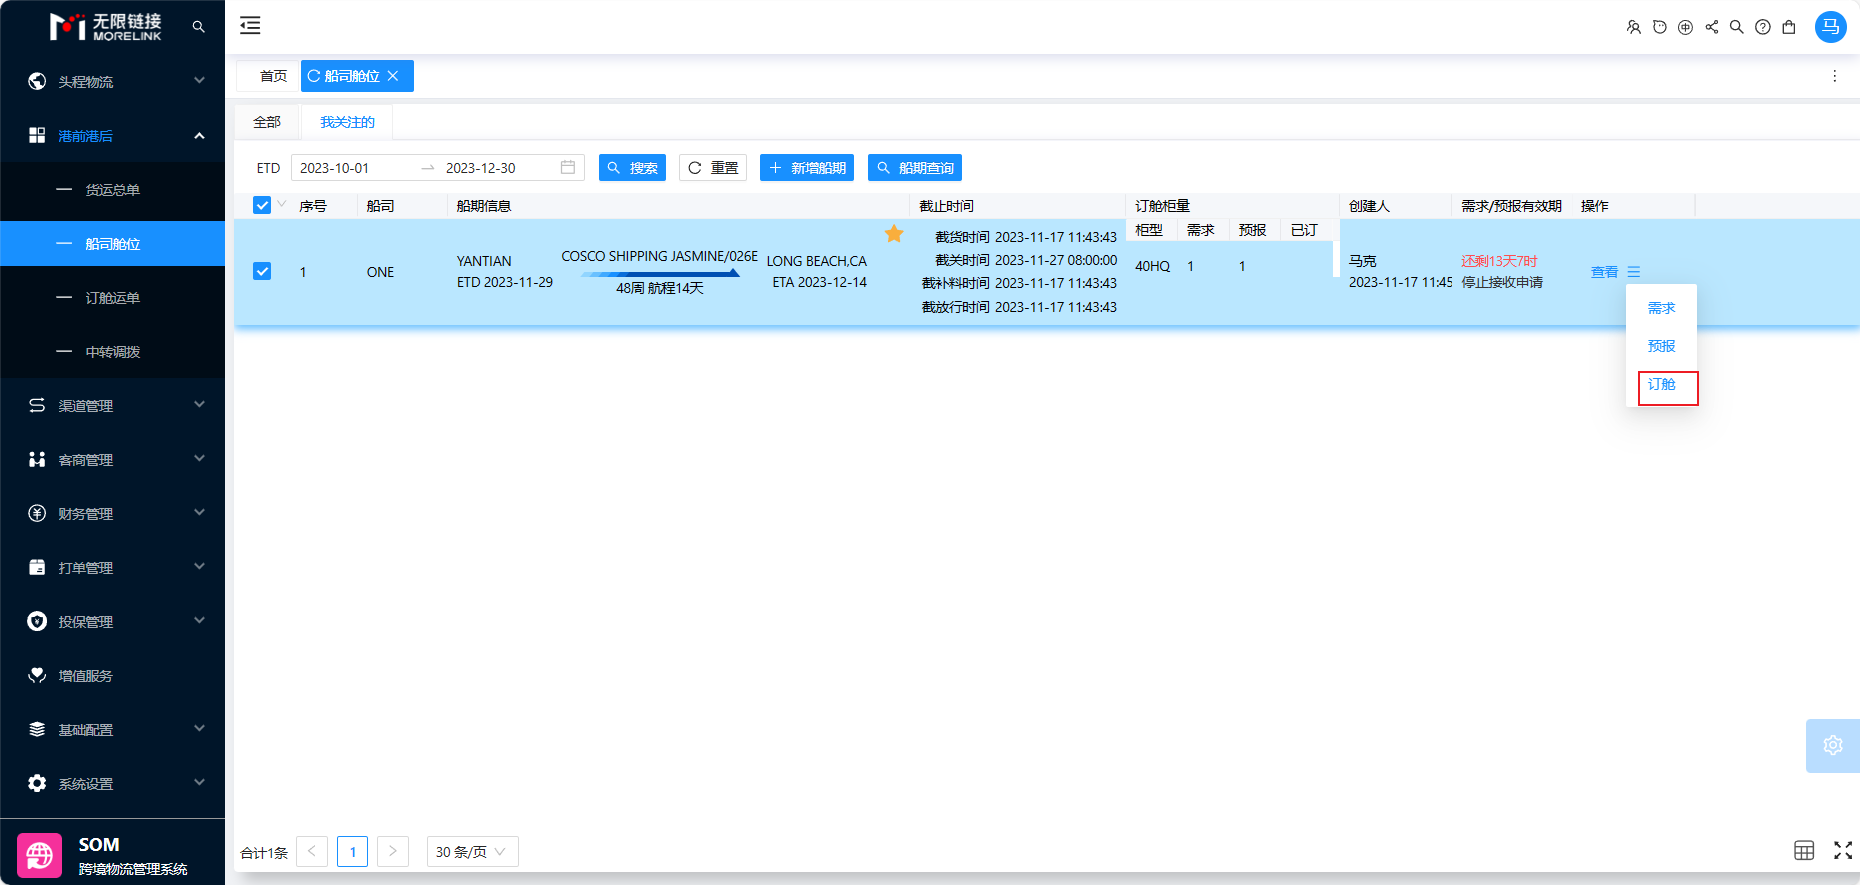Click the 查看 link in row
Screen dimensions: 1860x885
1604,272
